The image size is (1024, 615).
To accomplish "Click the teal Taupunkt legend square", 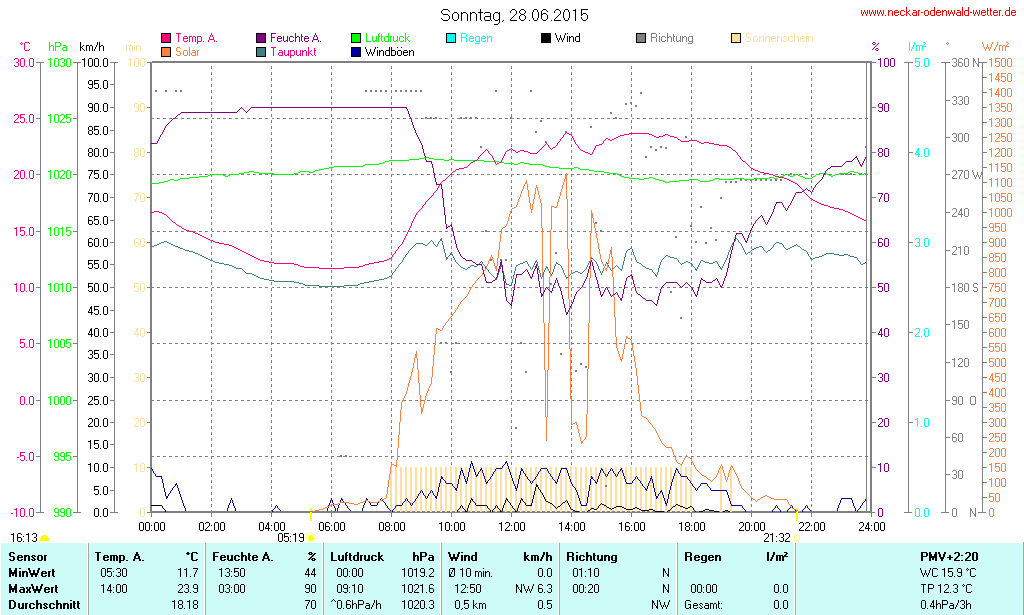I will click(x=262, y=51).
